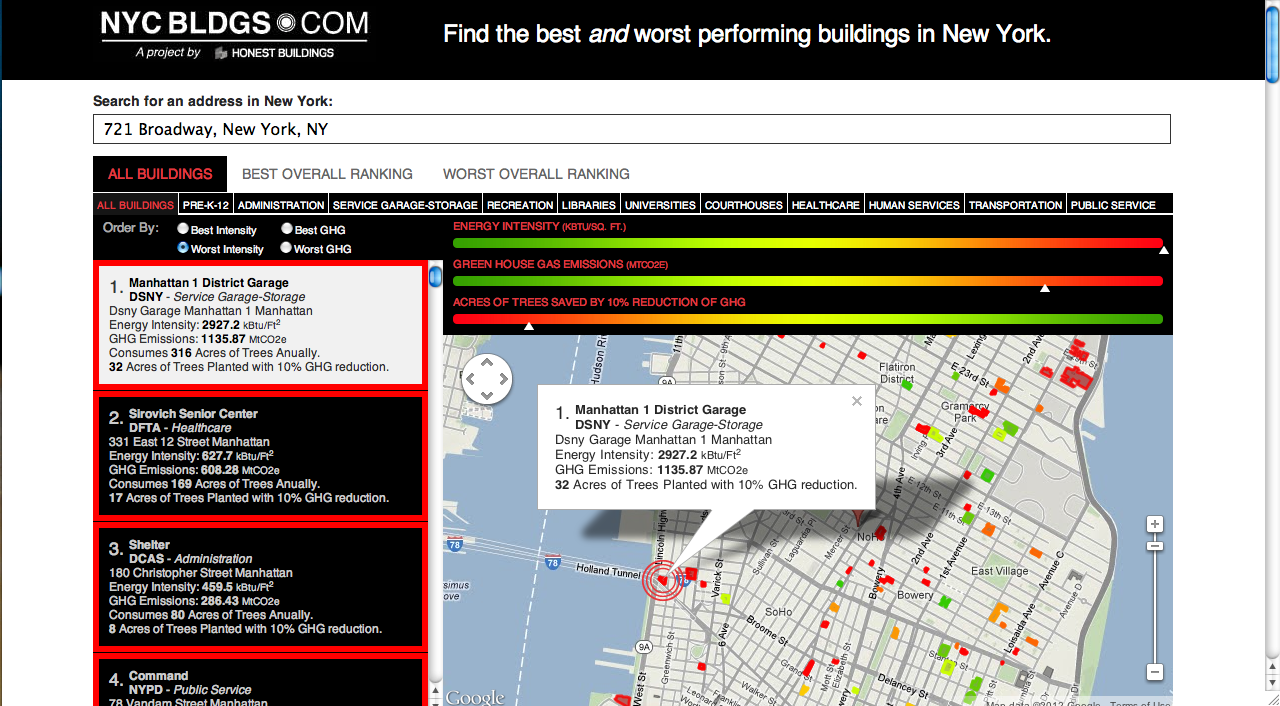Click the building list scrollbar thumb
Viewport: 1280px width, 706px height.
coord(435,277)
